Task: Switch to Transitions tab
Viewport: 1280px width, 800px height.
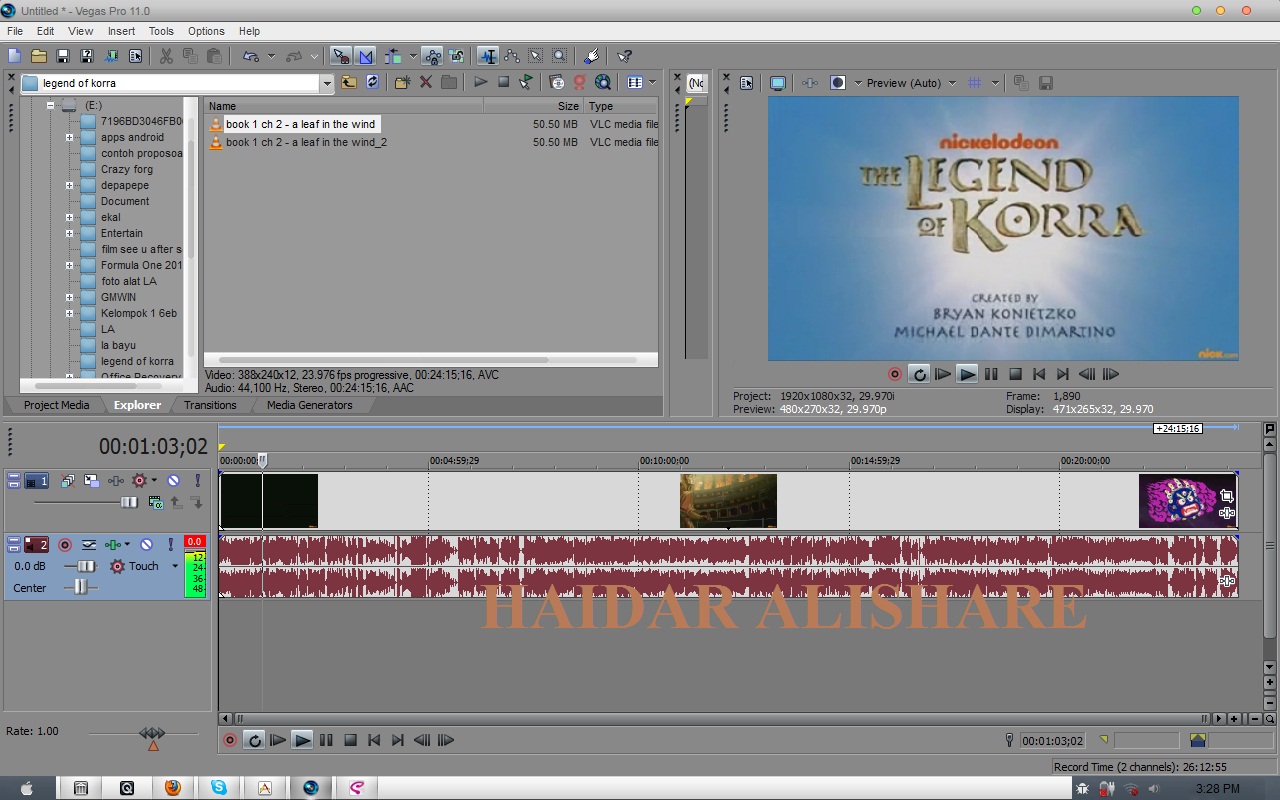Action: pos(210,405)
